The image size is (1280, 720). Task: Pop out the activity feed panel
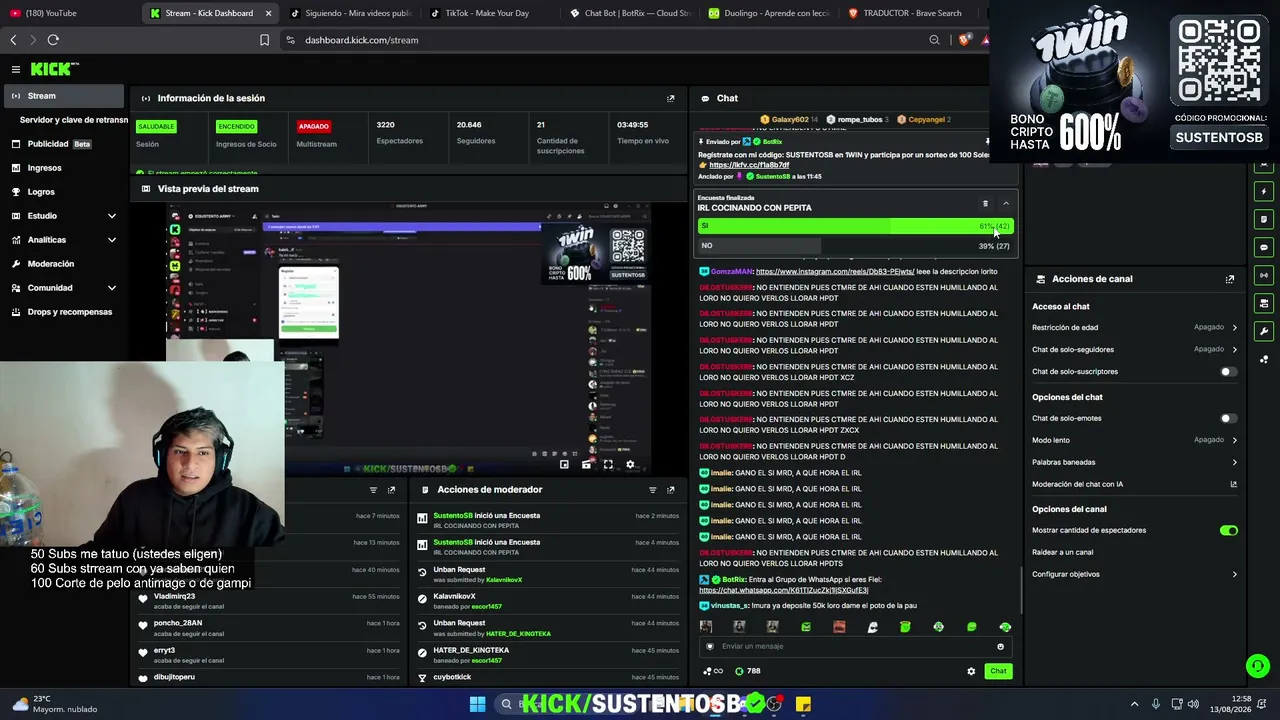pyautogui.click(x=391, y=490)
